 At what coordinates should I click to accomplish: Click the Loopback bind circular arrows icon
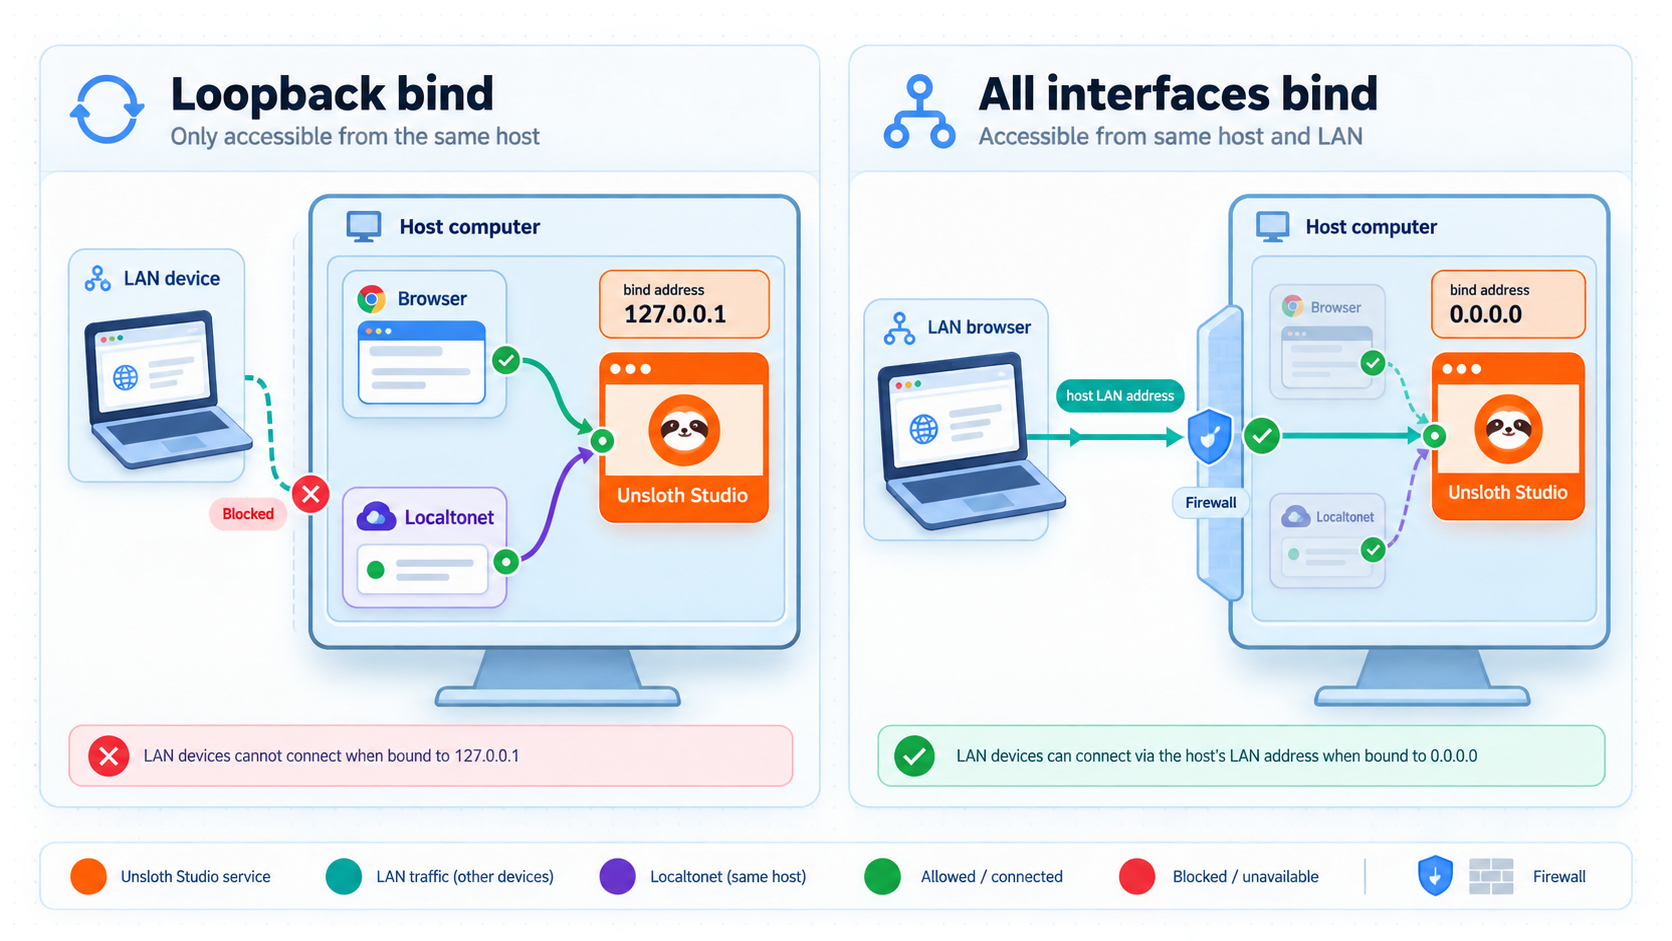107,110
